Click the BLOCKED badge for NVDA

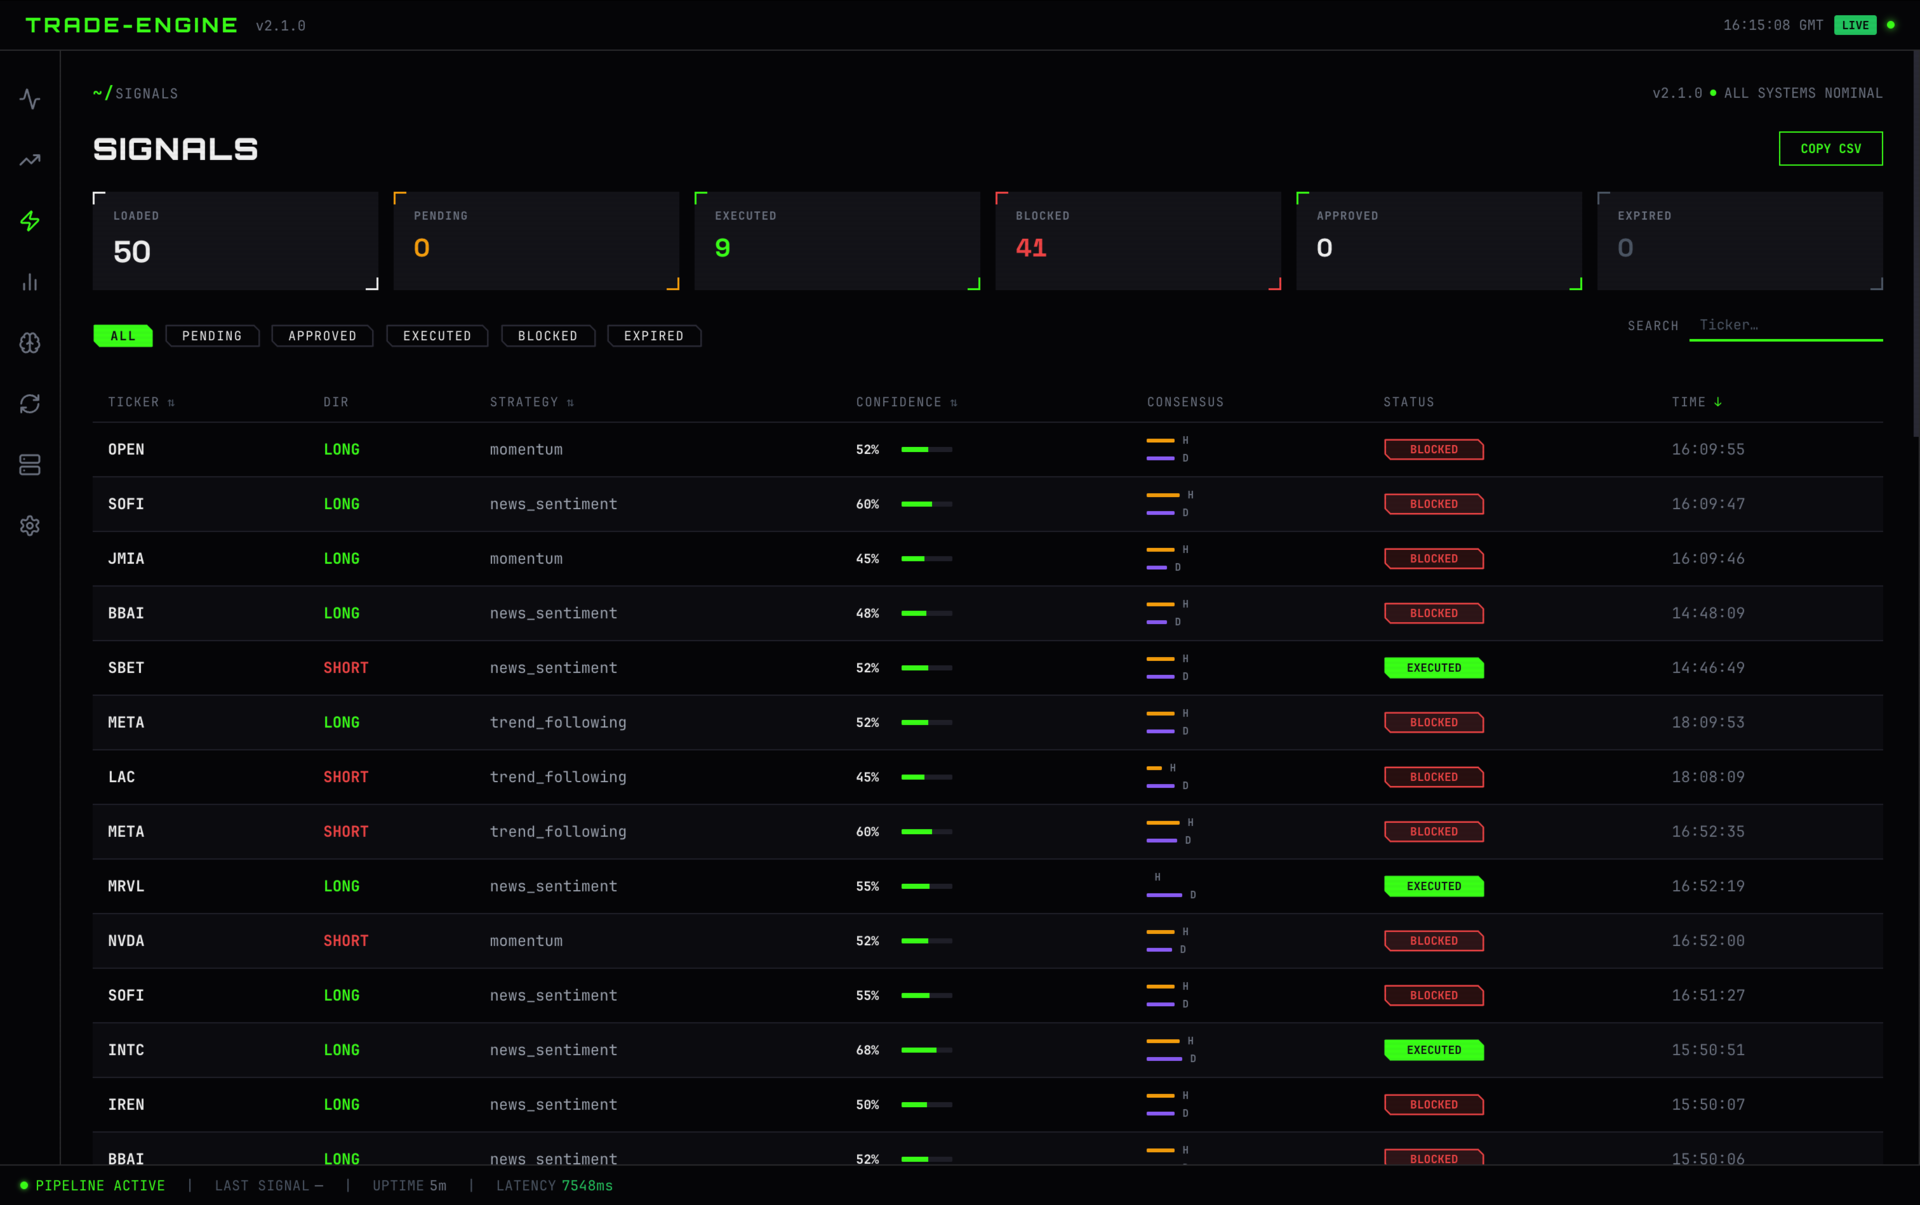[1433, 941]
